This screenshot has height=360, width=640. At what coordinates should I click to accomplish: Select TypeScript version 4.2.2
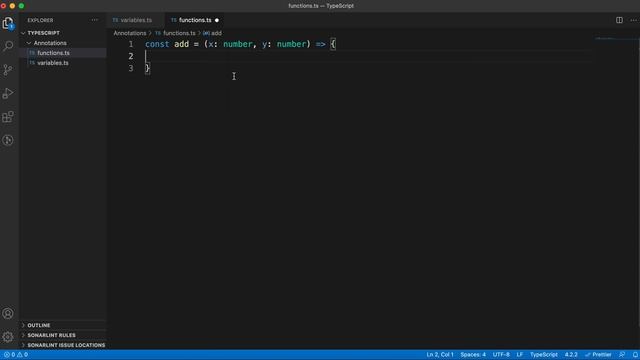[571, 355]
